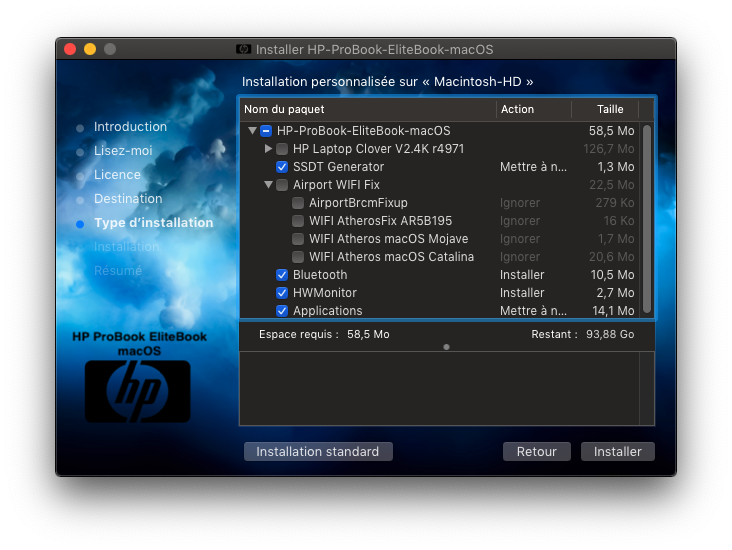Switch to Installation standard
732x550 pixels.
tap(318, 452)
